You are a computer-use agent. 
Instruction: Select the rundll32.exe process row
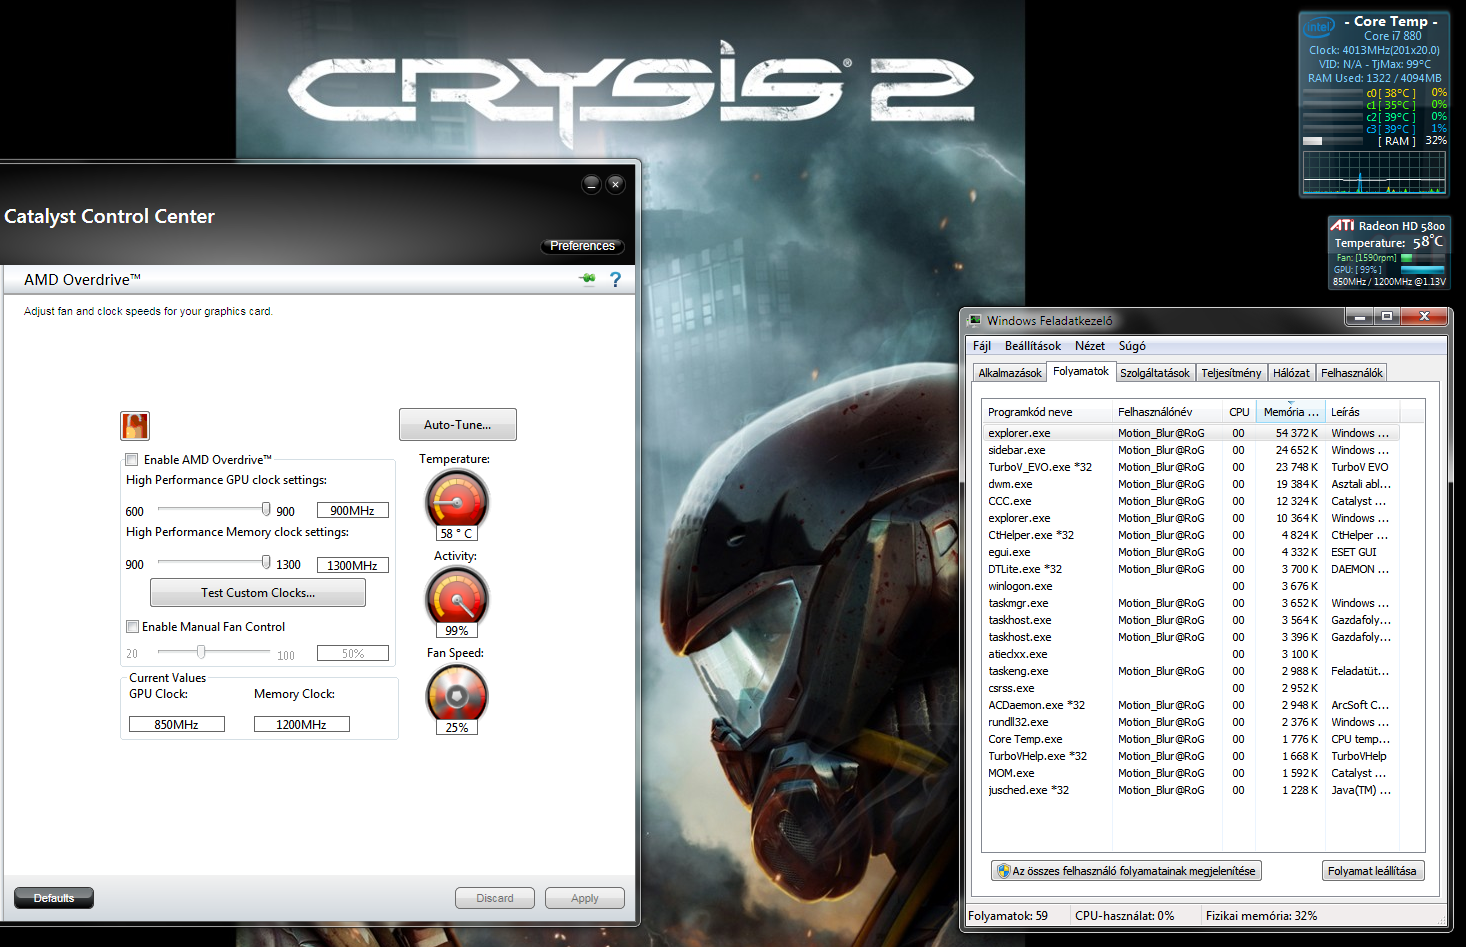1191,722
